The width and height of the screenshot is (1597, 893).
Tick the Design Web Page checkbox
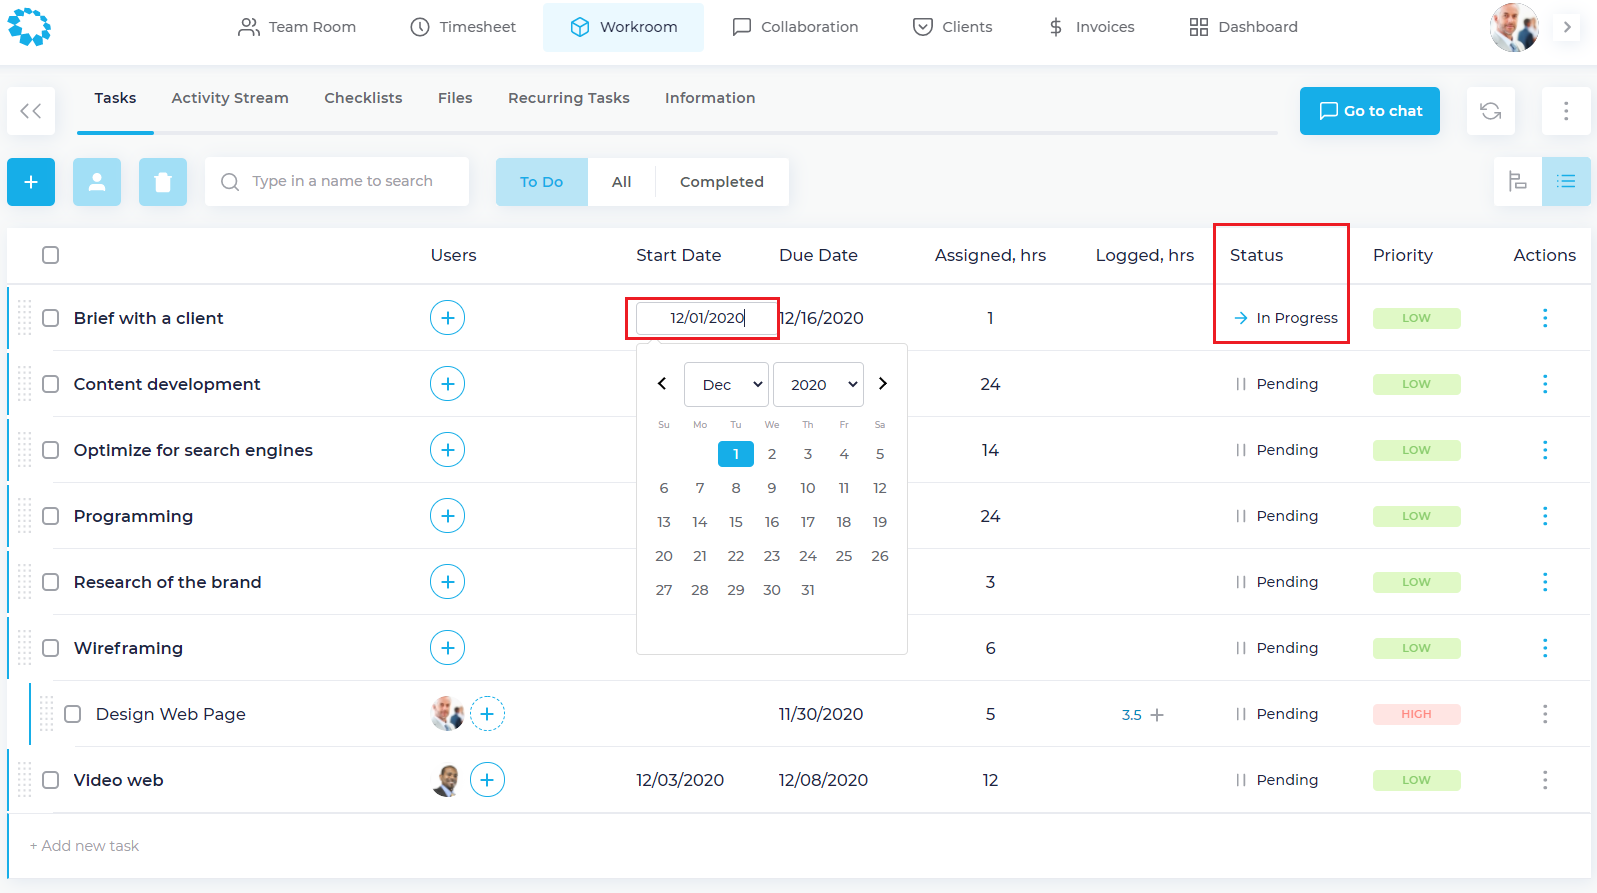[73, 714]
